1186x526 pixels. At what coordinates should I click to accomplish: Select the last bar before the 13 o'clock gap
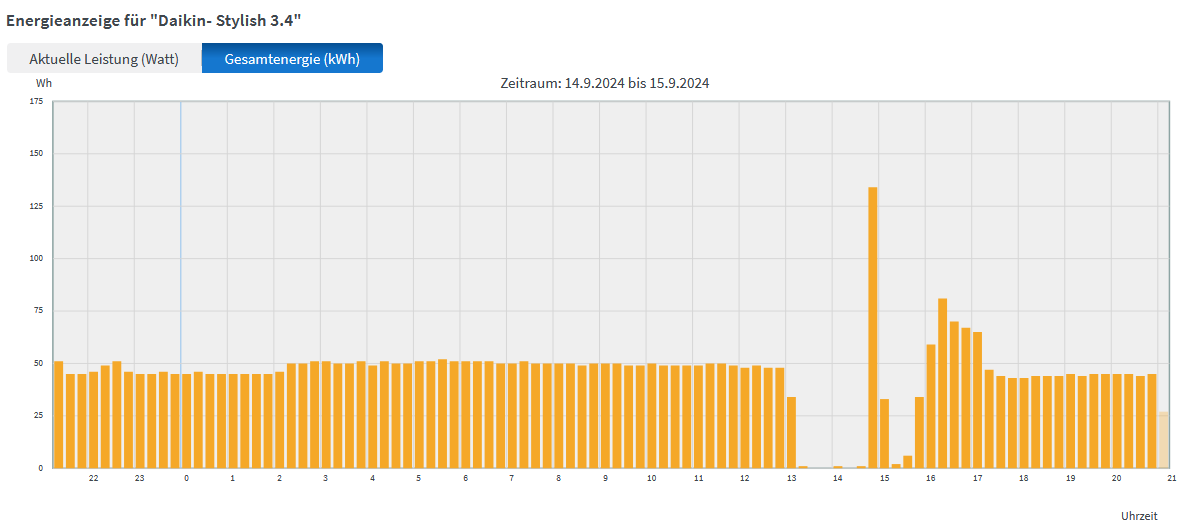pos(791,432)
